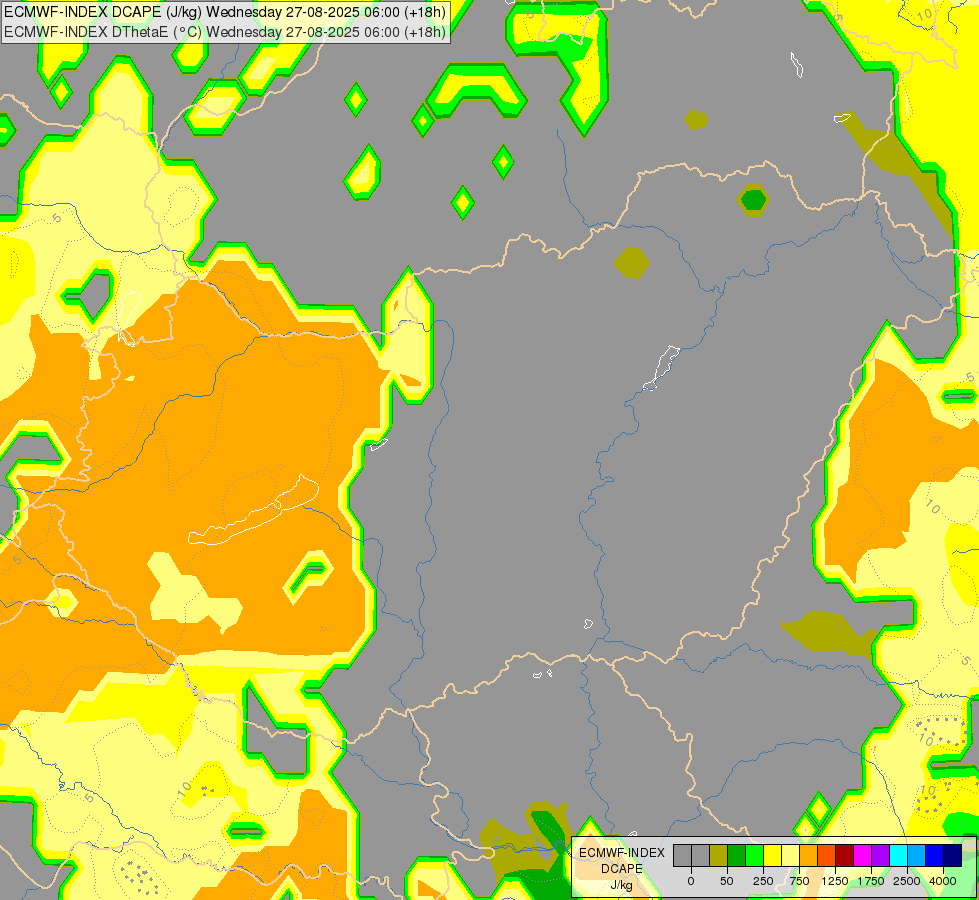Select the cyan legend swatch
Screen dimensions: 979x900
point(898,855)
